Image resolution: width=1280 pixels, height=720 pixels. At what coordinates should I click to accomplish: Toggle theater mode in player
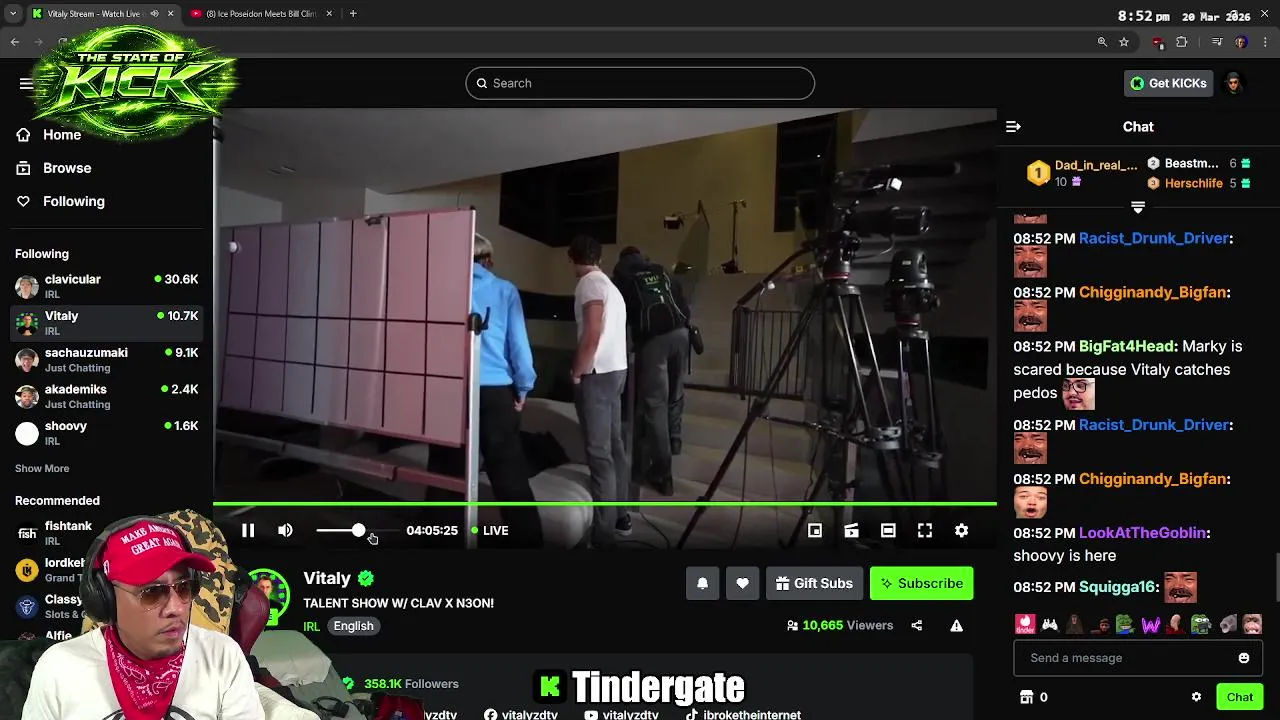coord(888,531)
